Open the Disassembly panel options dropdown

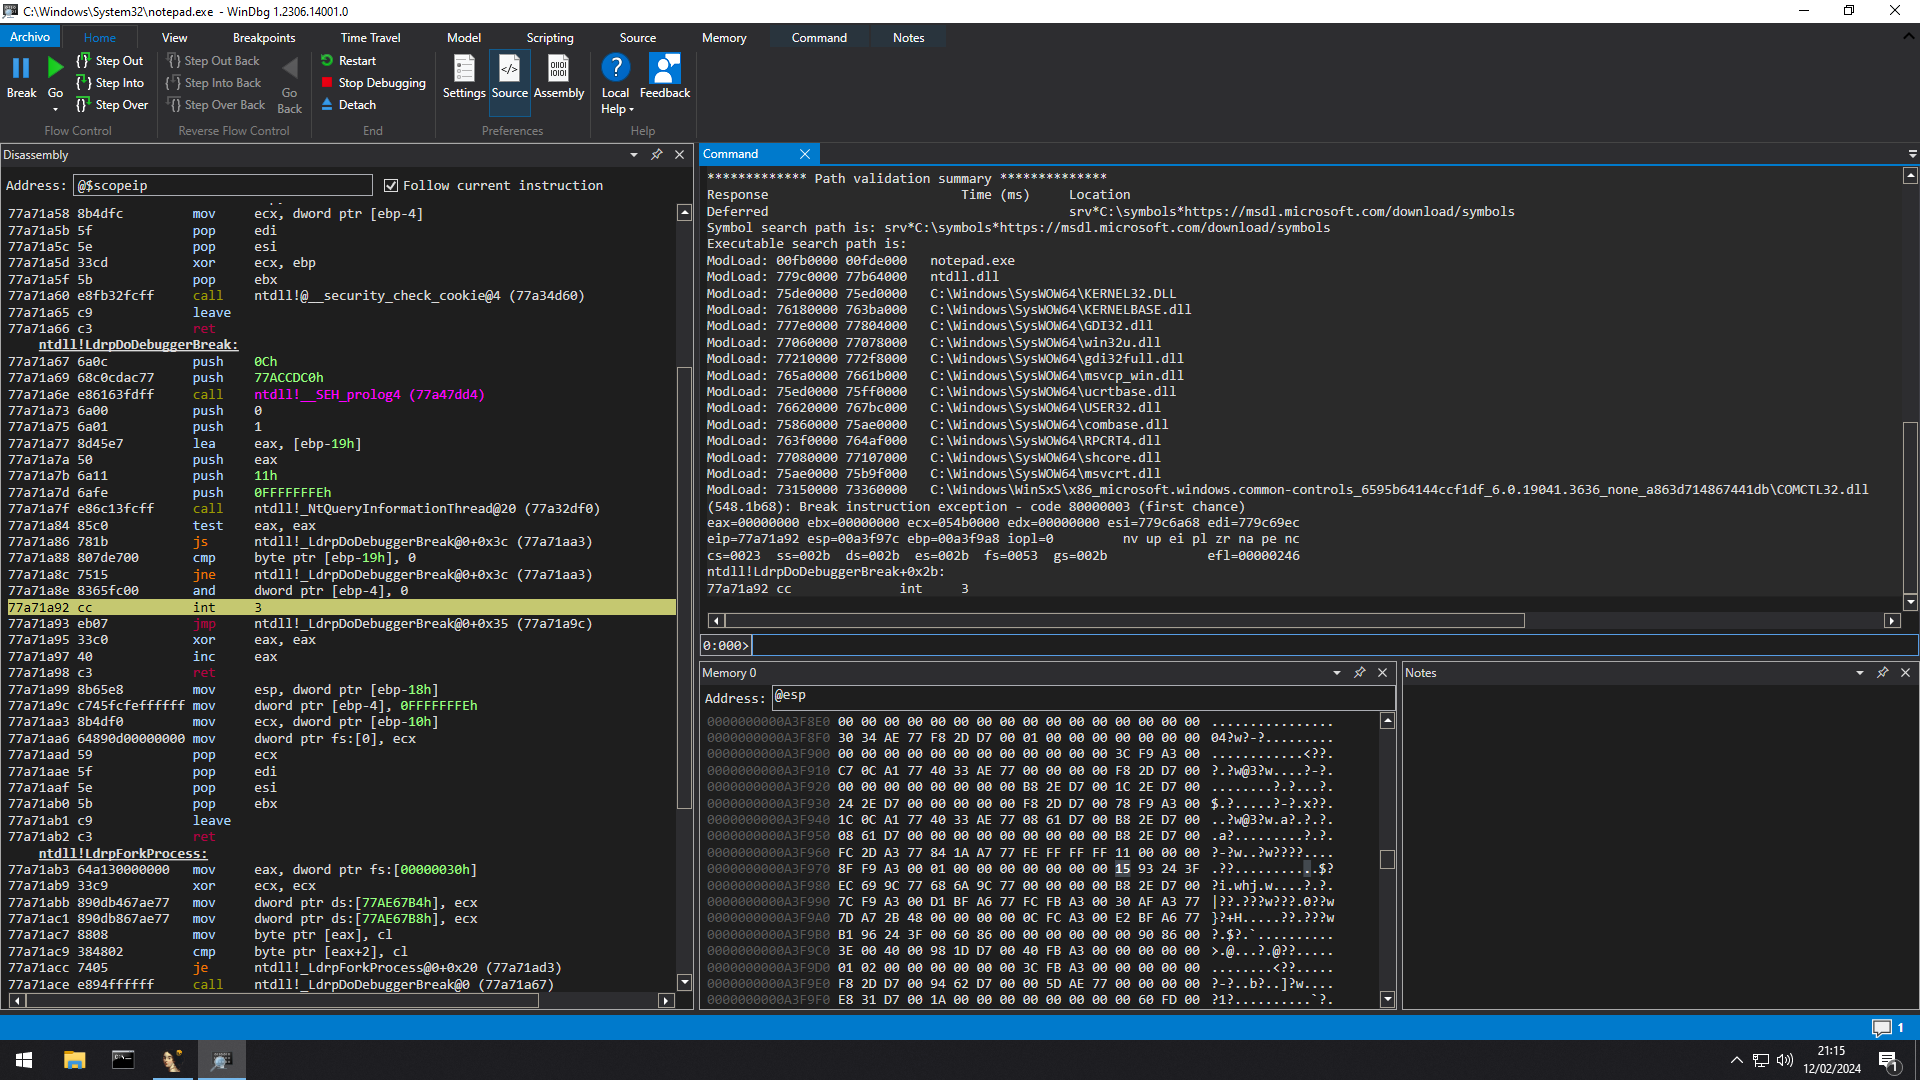[634, 155]
